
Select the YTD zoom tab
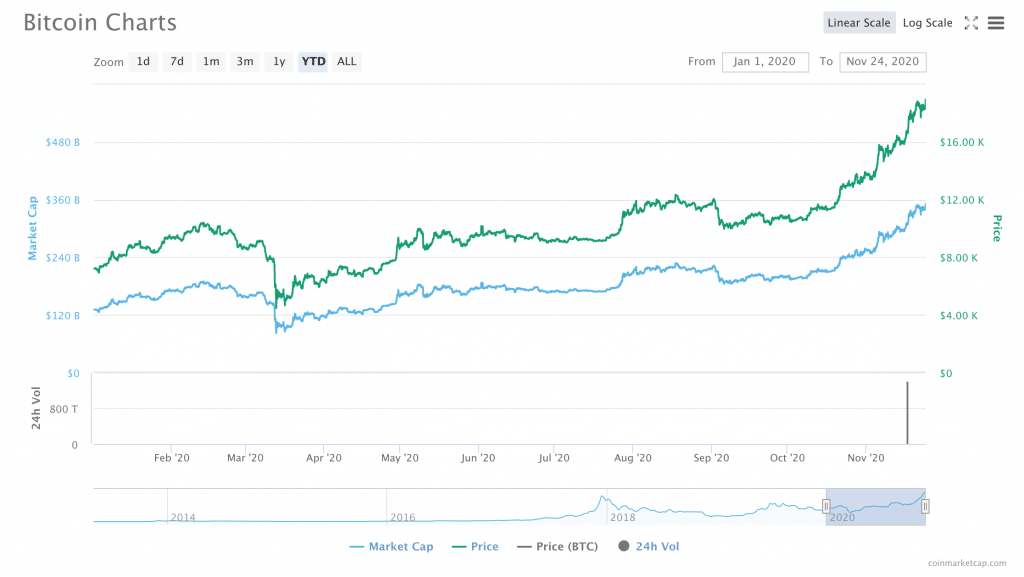(x=313, y=62)
